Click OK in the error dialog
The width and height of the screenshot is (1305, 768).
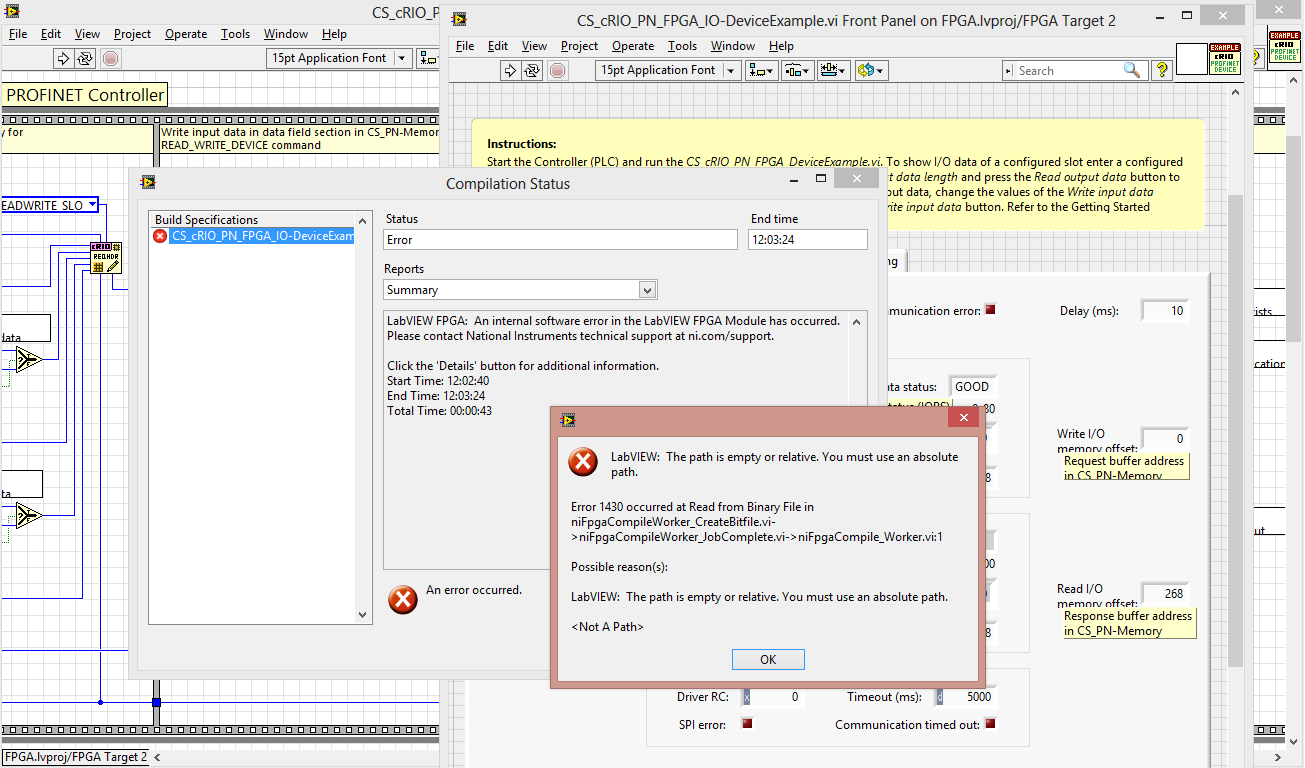tap(768, 659)
